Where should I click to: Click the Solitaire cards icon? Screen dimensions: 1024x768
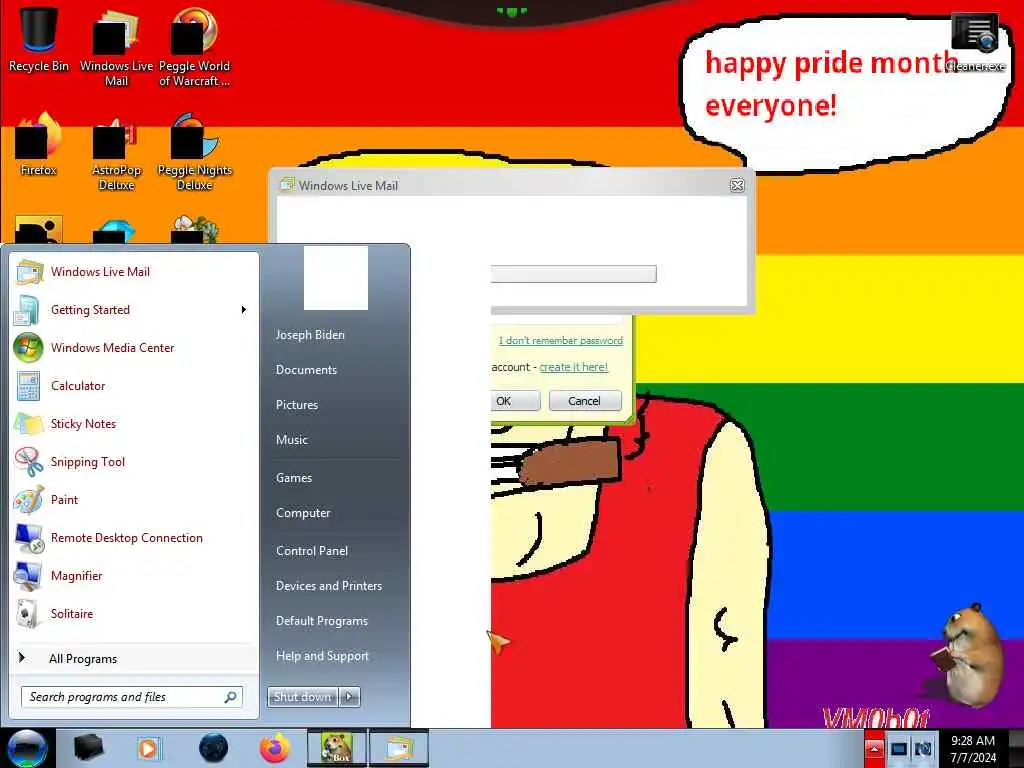tap(29, 613)
